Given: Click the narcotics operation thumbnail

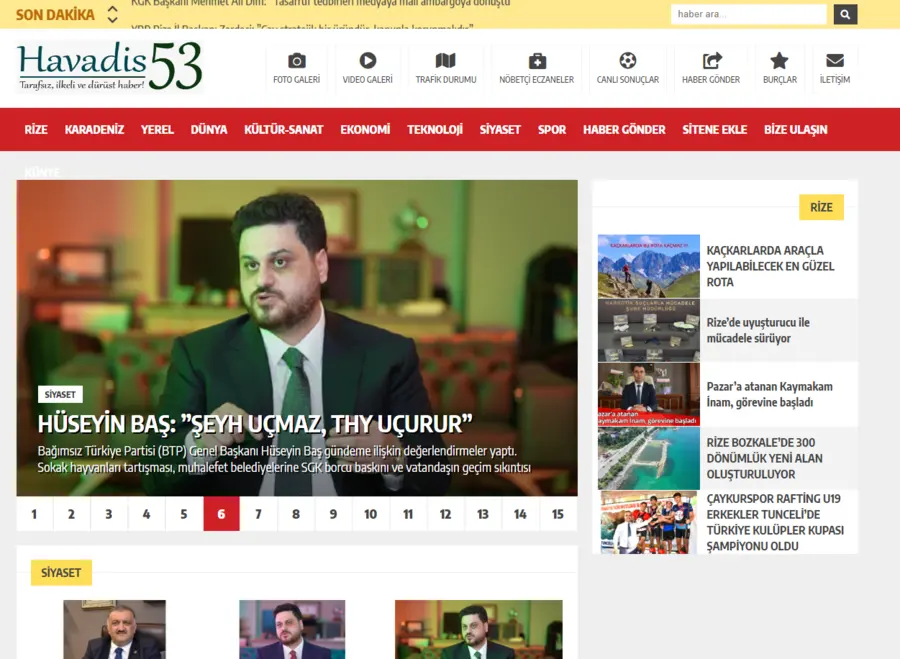Looking at the screenshot, I should click(649, 330).
